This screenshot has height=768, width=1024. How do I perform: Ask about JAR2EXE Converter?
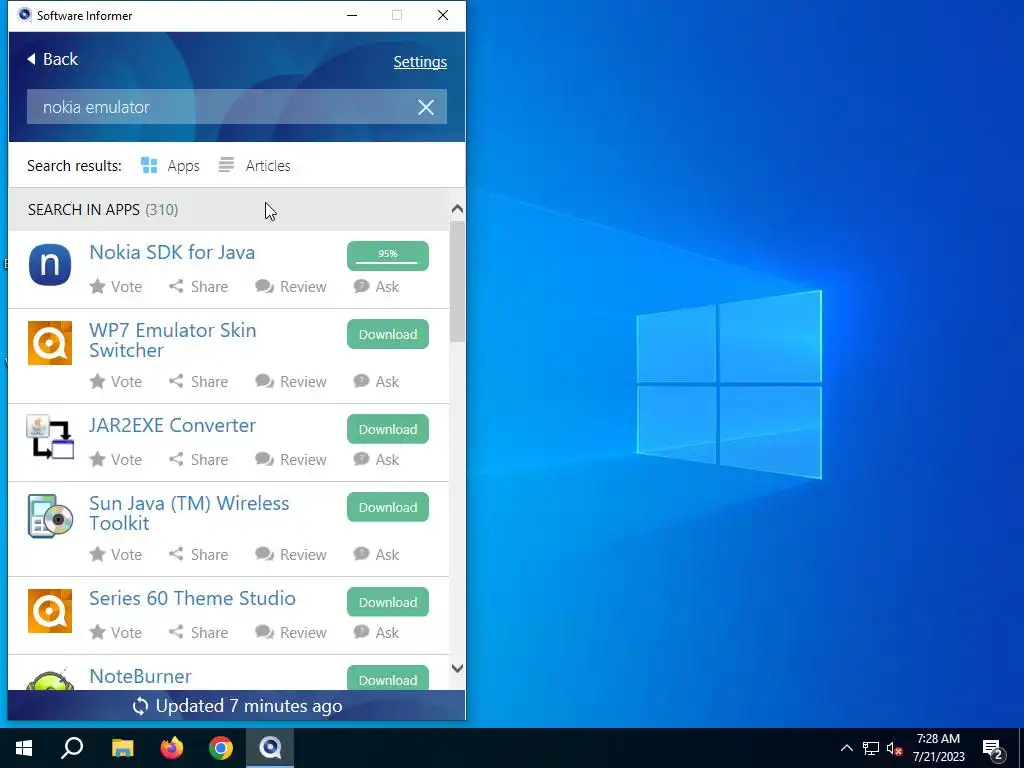tap(376, 460)
